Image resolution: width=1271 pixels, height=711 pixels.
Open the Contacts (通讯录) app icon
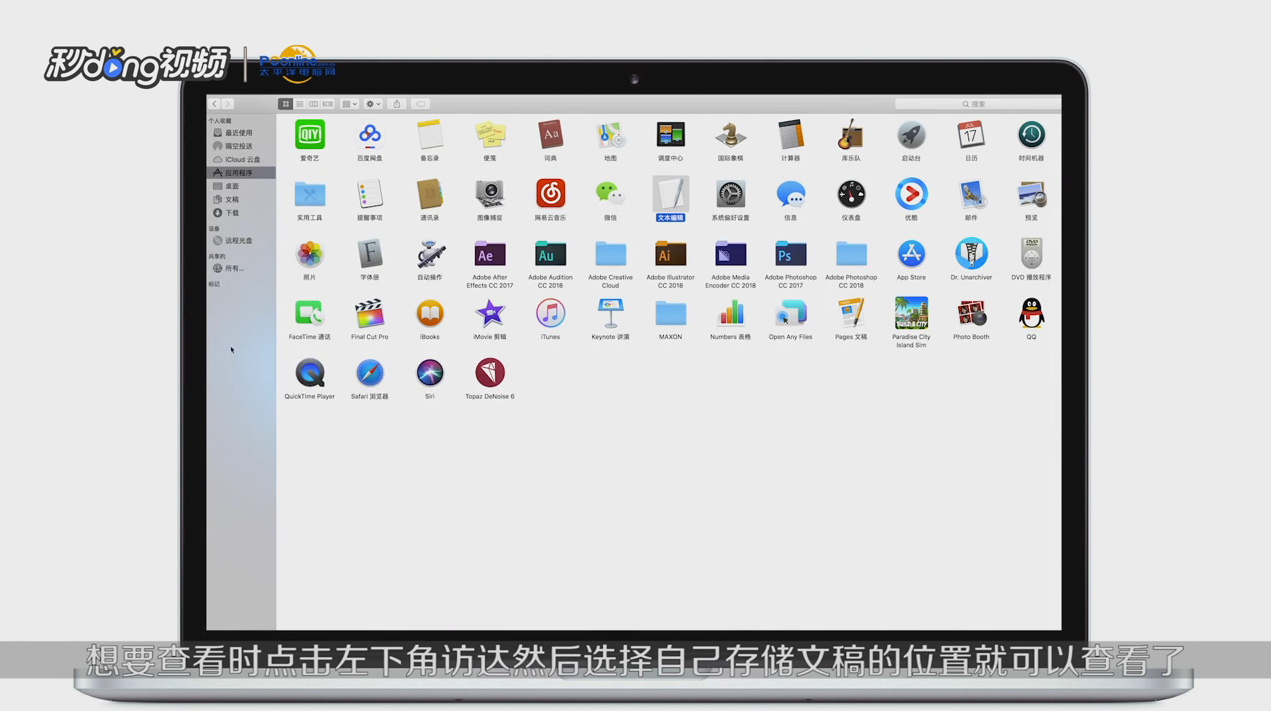point(430,194)
